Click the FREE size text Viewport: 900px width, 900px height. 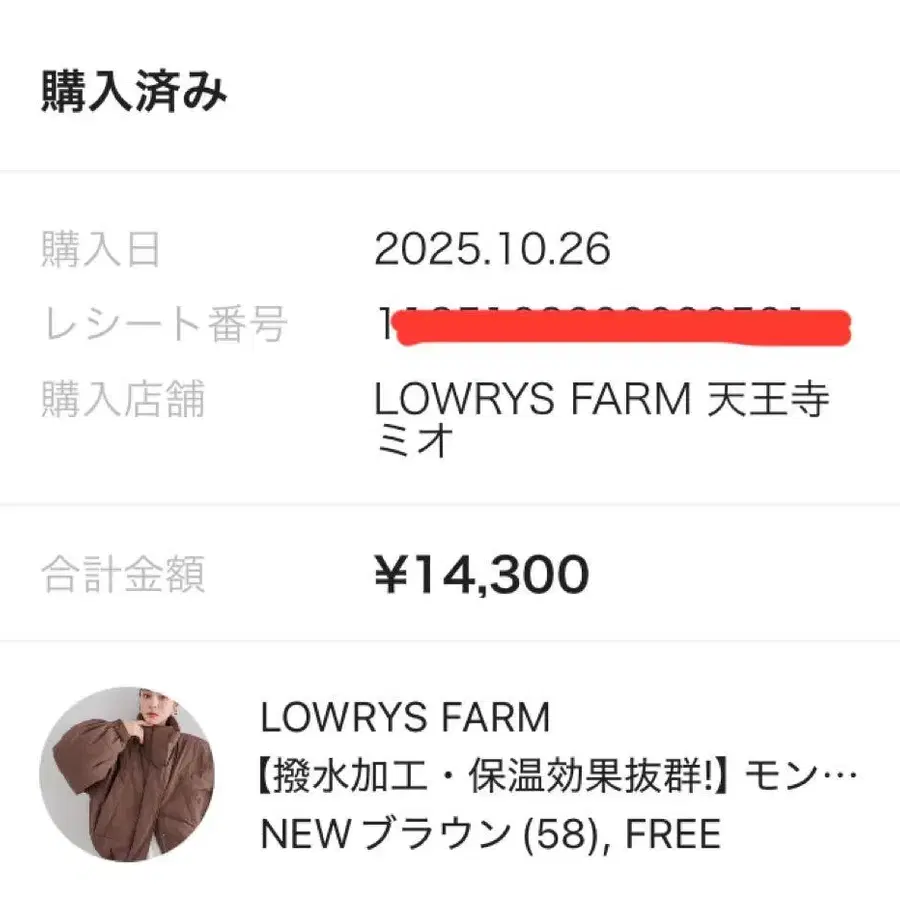673,833
